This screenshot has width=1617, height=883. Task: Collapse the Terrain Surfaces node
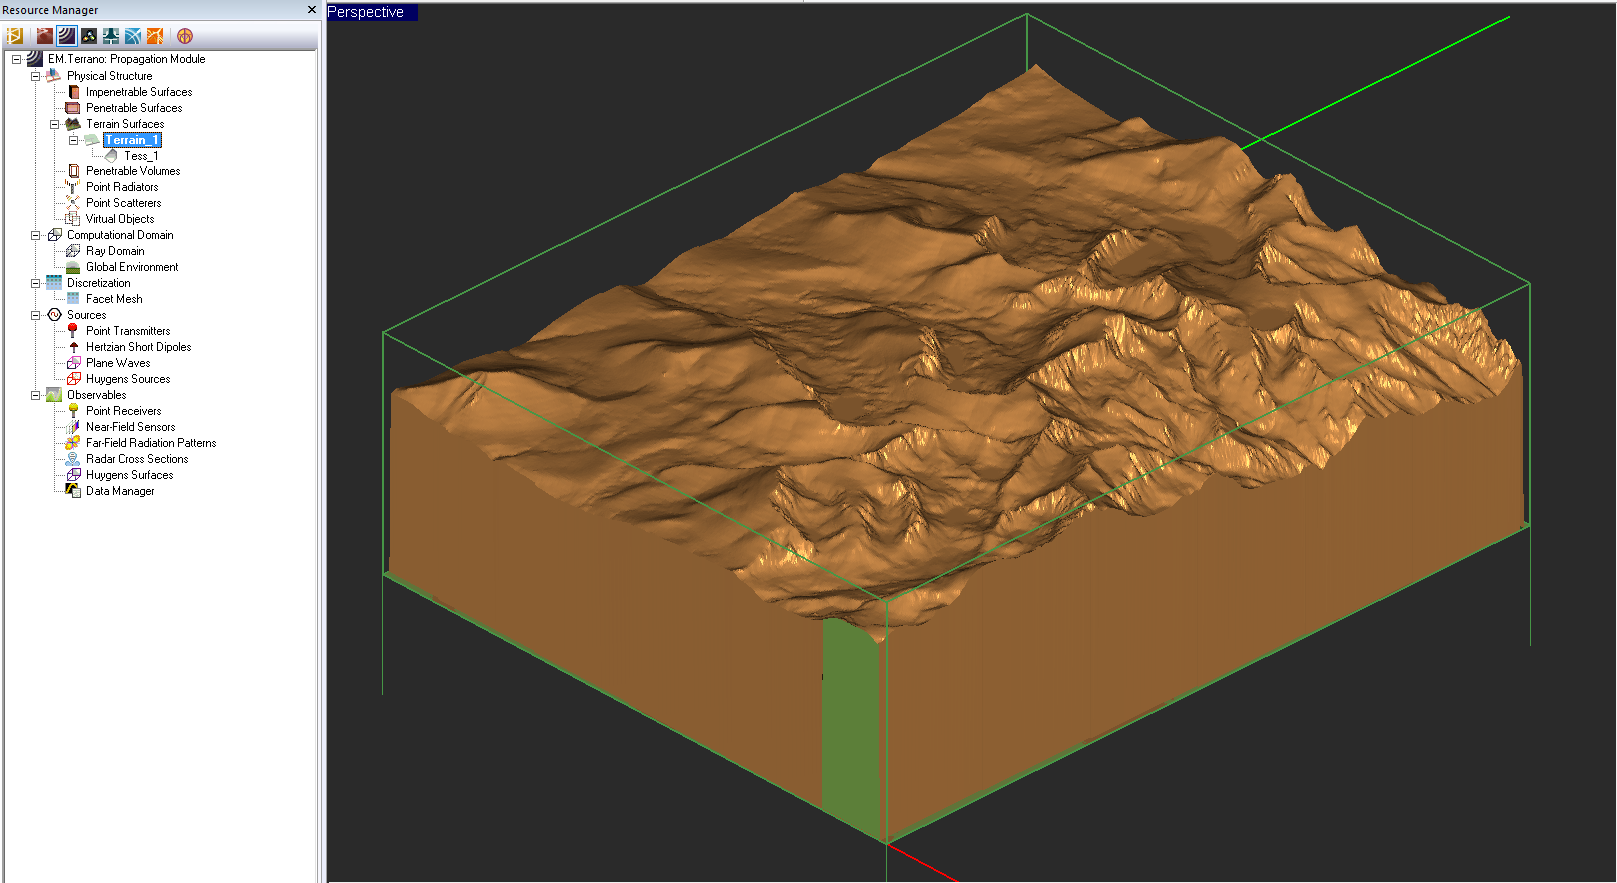point(54,124)
